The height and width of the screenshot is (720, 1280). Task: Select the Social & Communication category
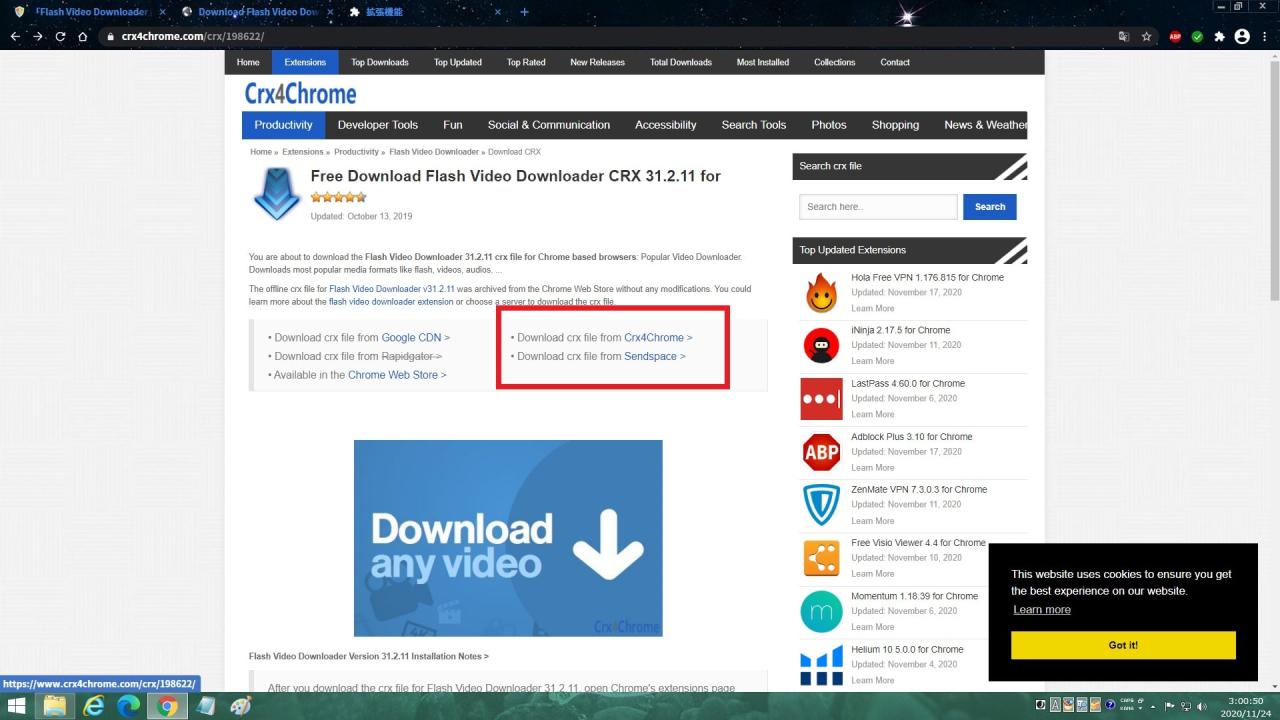click(549, 125)
